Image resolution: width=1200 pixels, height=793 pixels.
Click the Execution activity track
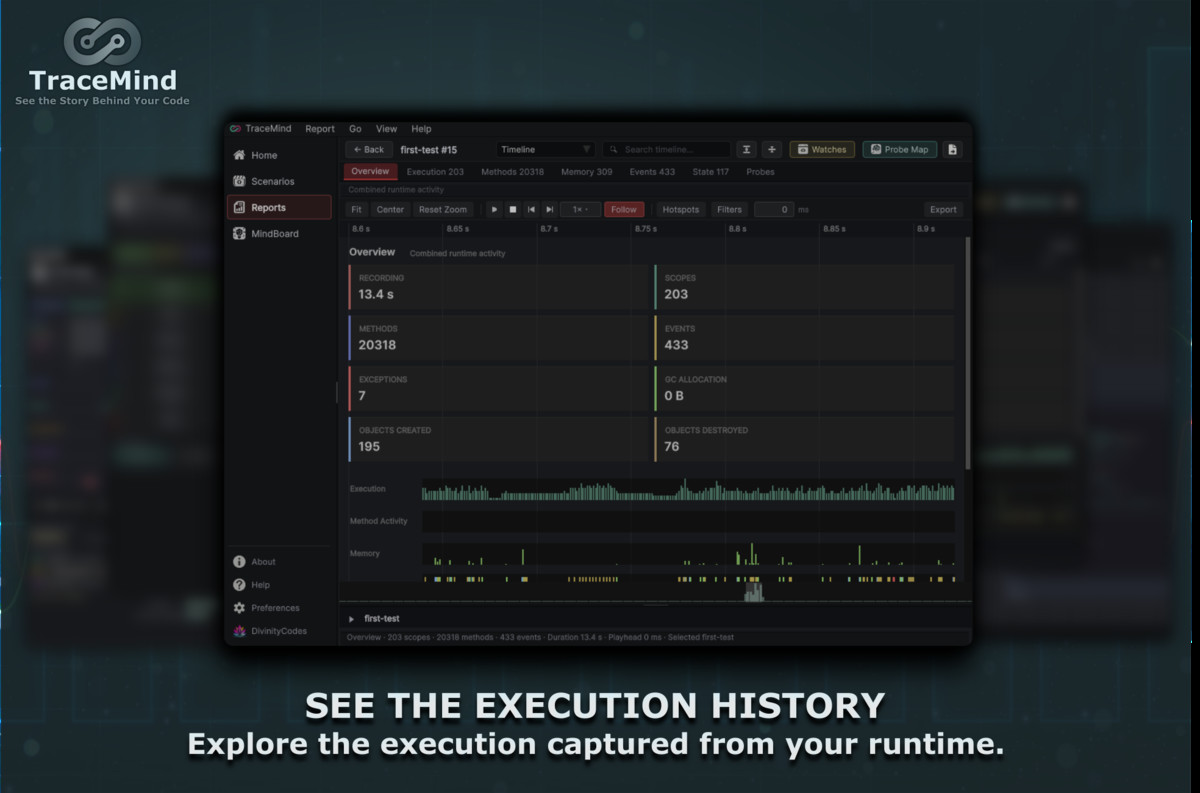(688, 490)
